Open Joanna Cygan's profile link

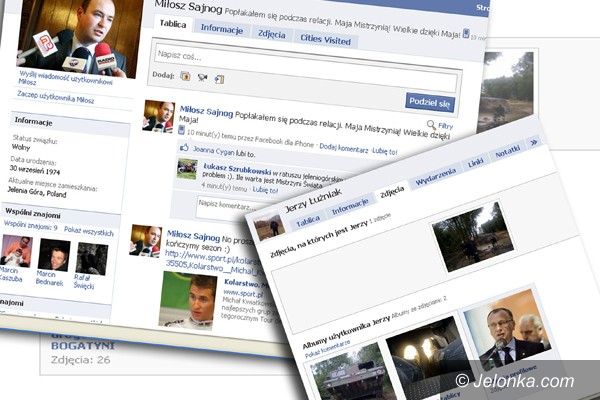[x=213, y=150]
